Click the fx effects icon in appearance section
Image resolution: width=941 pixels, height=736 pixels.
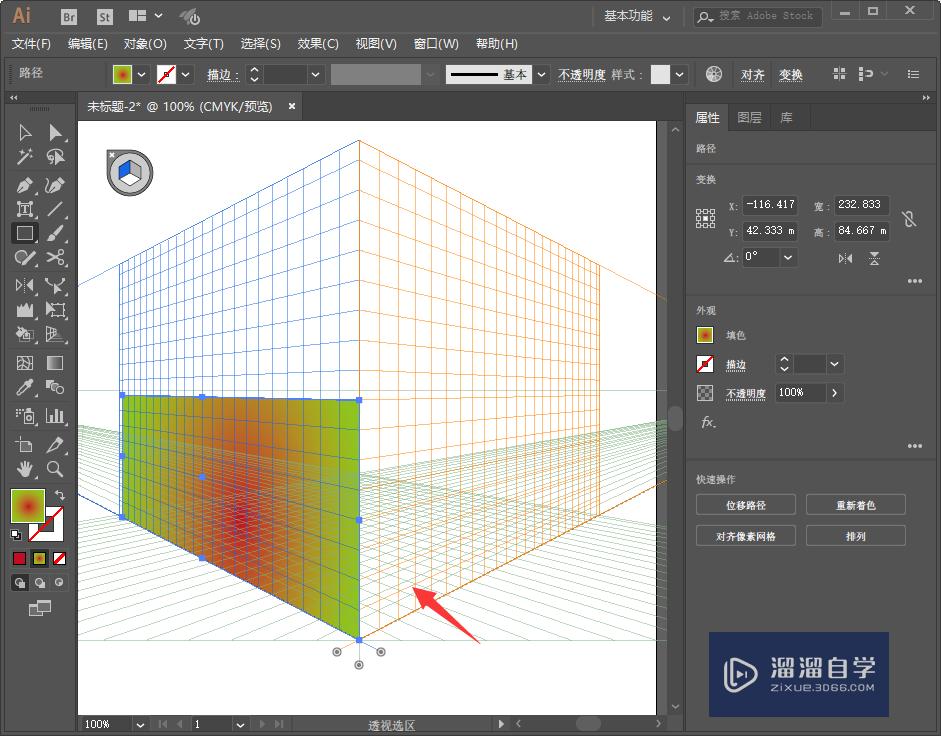coord(708,423)
